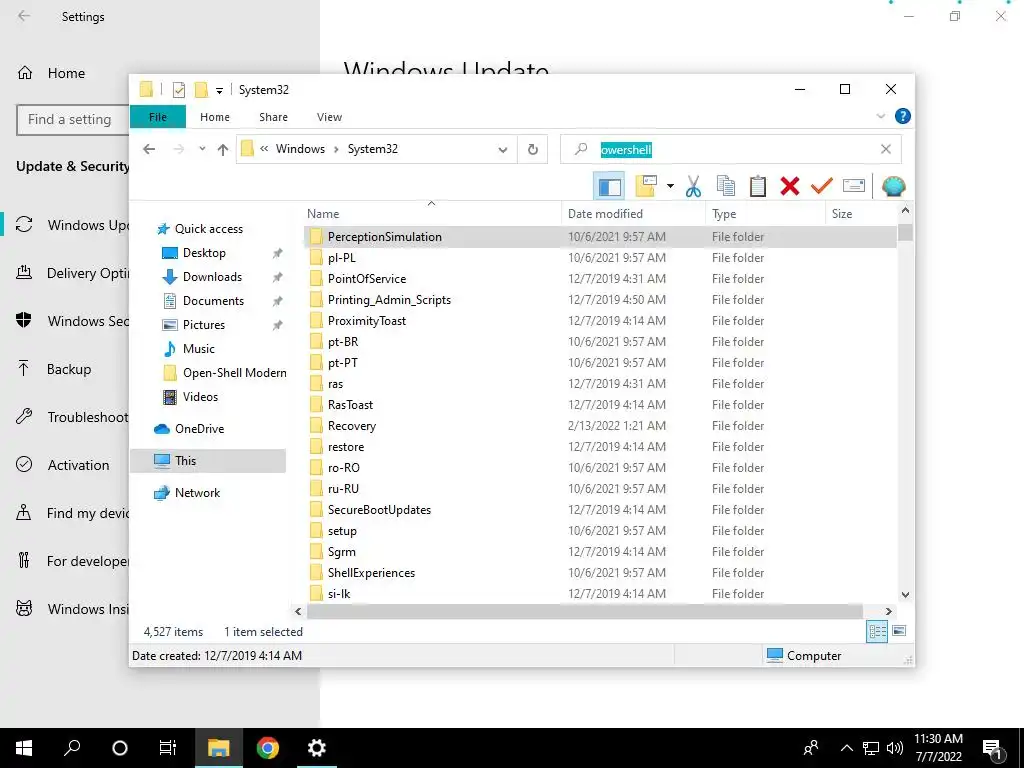Screen dimensions: 1024x768
Task: Open Open-Shell Modern folder in navigation pane
Action: click(234, 373)
